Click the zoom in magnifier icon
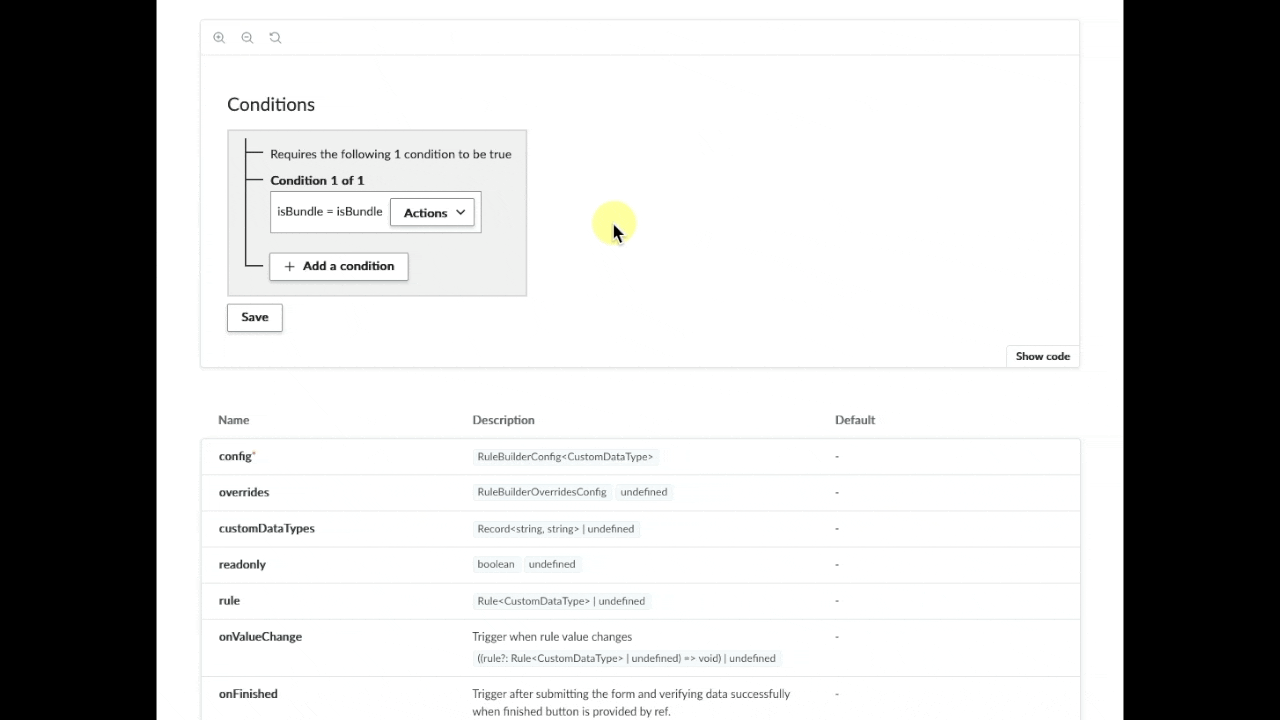This screenshot has height=720, width=1280. (x=219, y=38)
